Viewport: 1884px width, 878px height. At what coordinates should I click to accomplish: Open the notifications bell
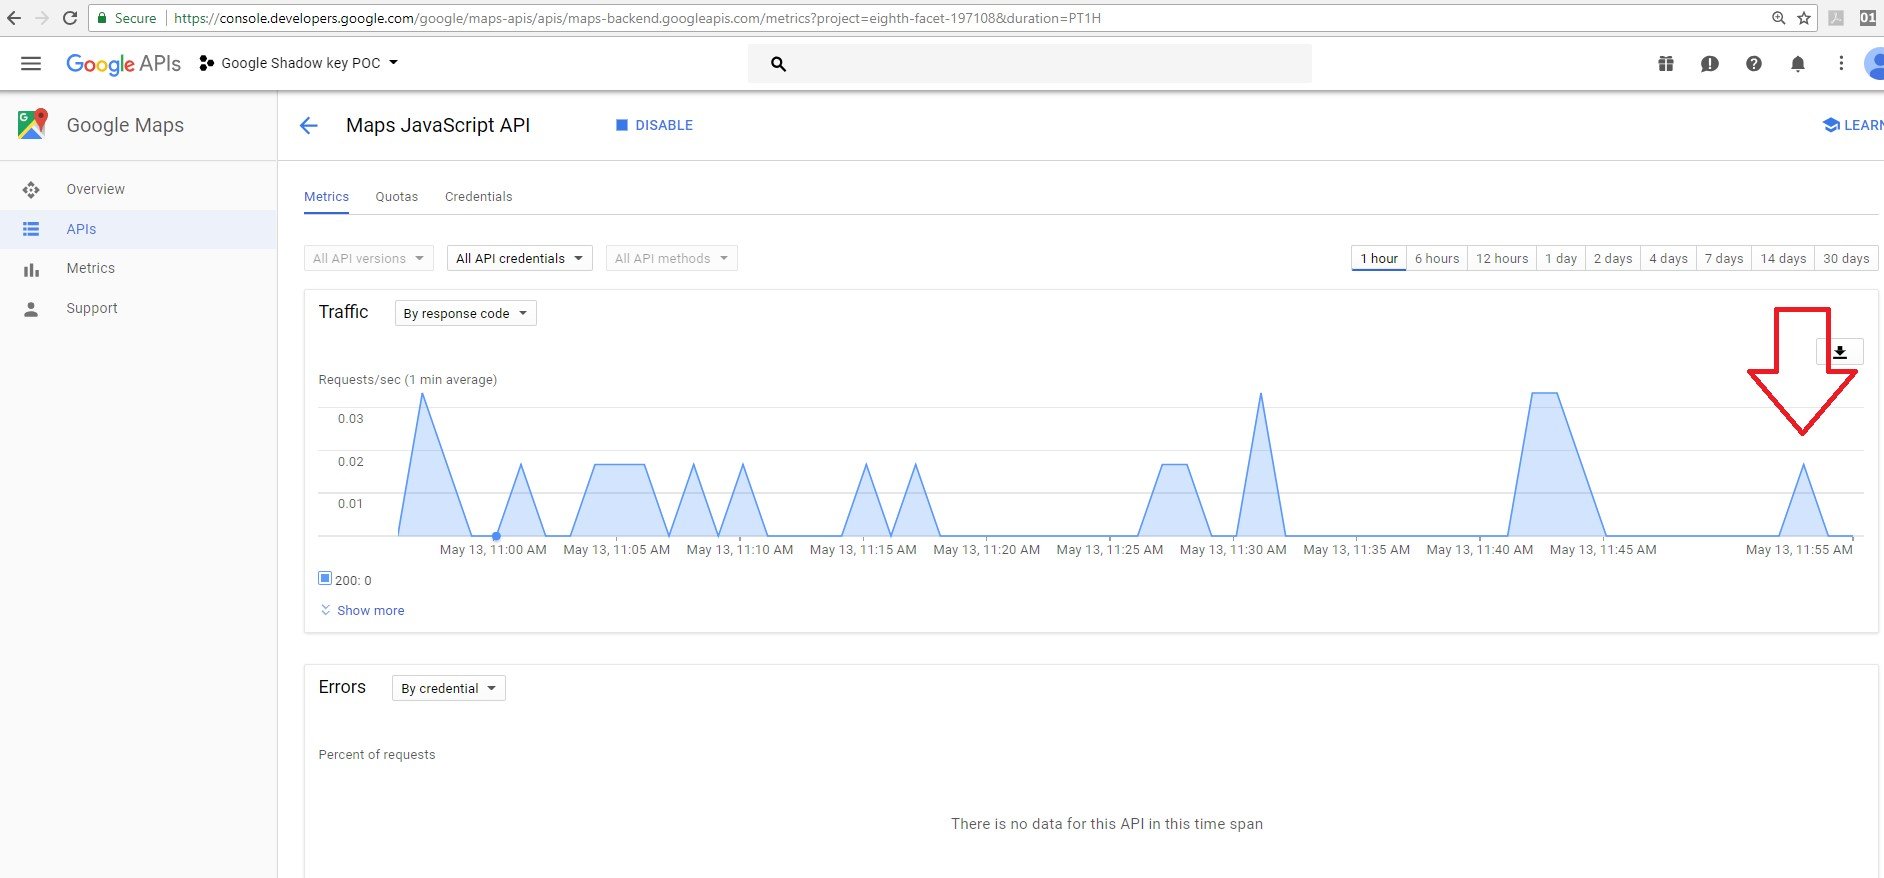1798,64
